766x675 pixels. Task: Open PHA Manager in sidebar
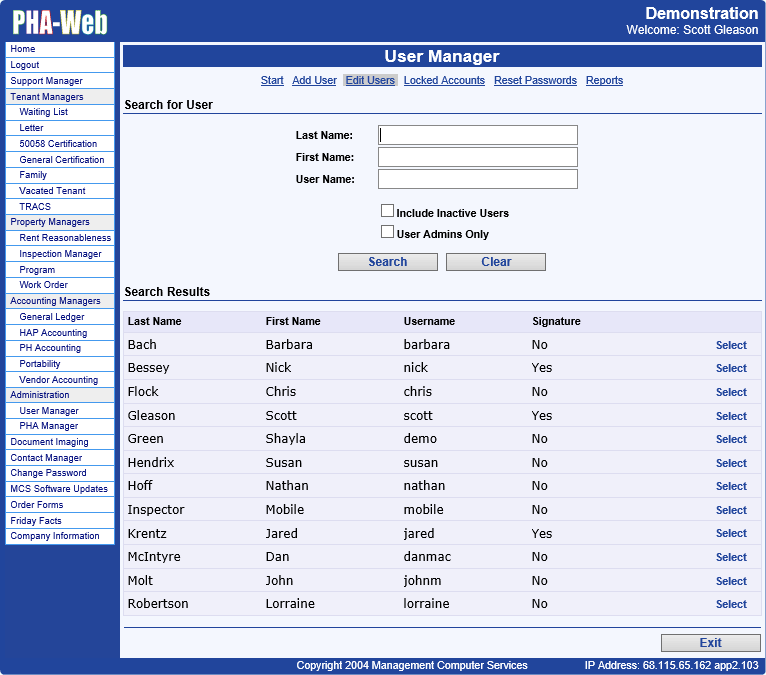point(60,426)
